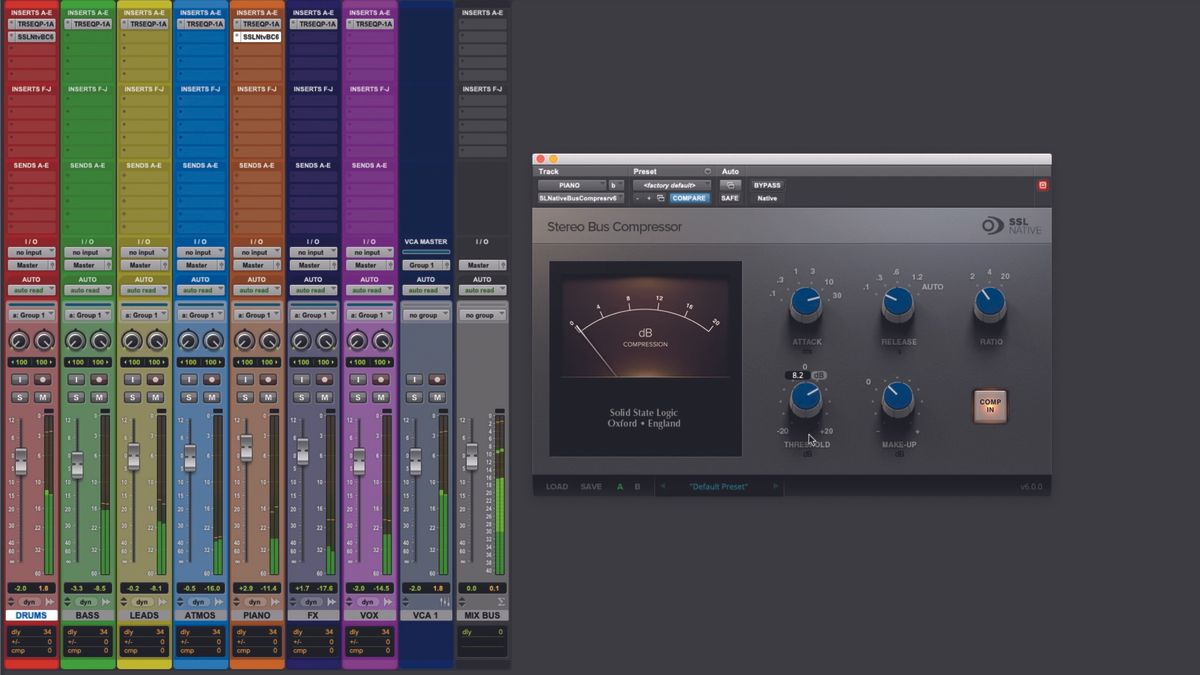
Task: Open the Group 1 assignment selector on ATMOS
Action: pyautogui.click(x=201, y=314)
